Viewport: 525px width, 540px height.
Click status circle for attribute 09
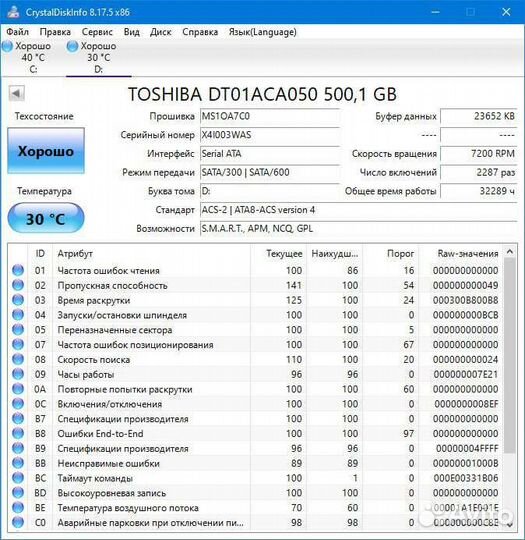(18, 374)
